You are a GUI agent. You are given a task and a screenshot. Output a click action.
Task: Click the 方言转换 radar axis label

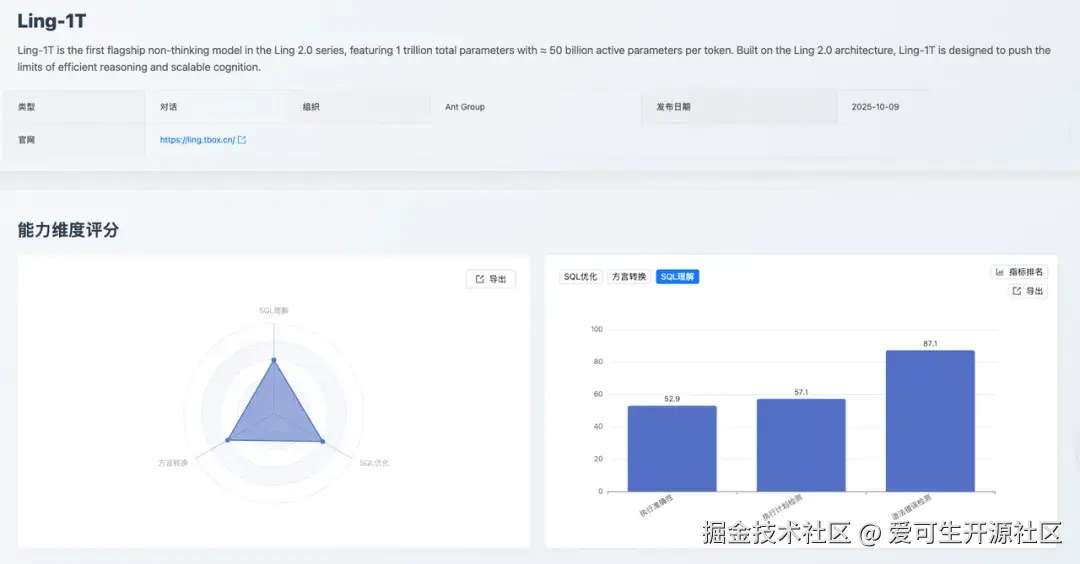click(173, 463)
